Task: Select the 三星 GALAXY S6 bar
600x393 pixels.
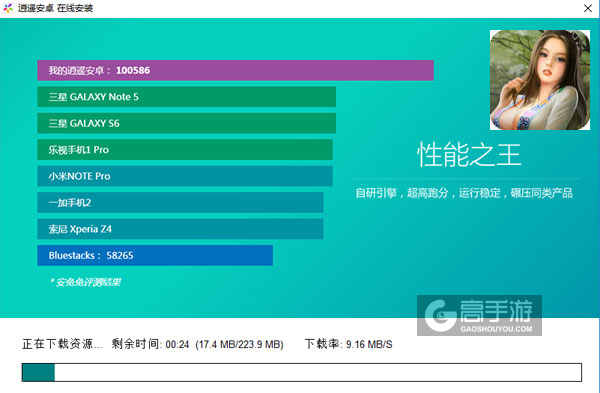Action: point(186,123)
